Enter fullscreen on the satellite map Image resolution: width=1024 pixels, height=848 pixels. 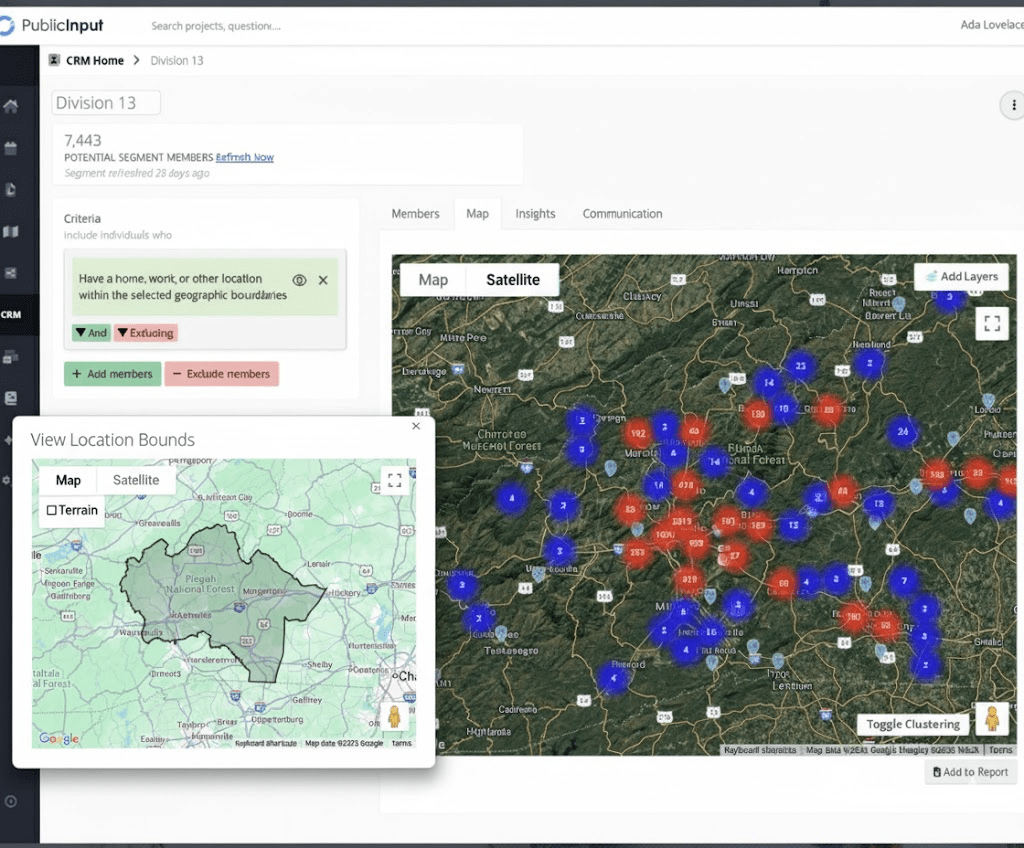coord(991,323)
